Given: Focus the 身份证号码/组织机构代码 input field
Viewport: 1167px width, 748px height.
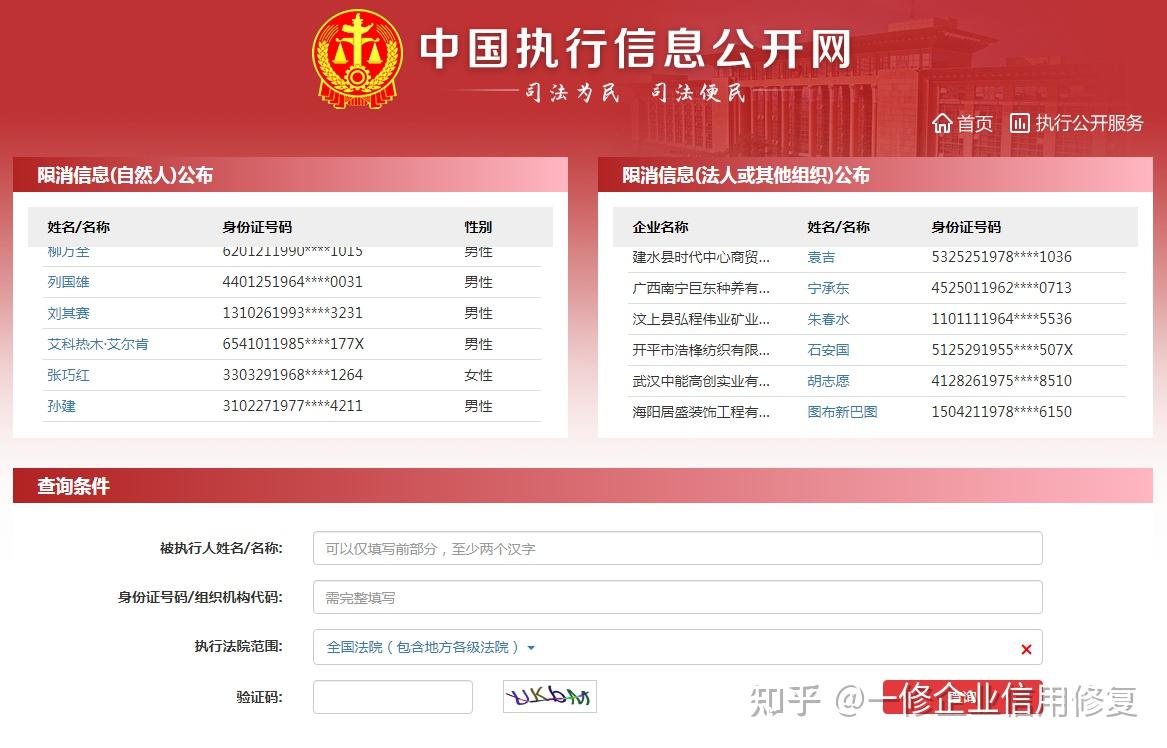Looking at the screenshot, I should click(x=677, y=597).
